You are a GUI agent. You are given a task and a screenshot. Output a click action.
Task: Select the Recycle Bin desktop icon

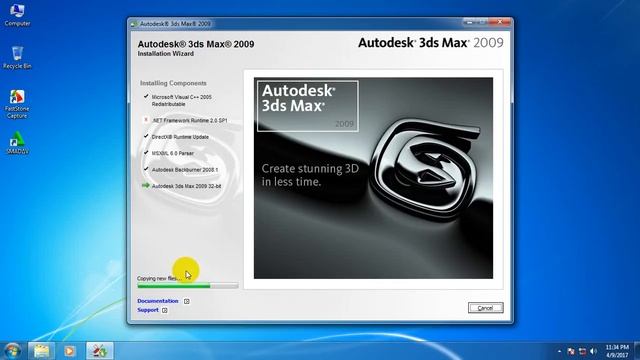17,58
